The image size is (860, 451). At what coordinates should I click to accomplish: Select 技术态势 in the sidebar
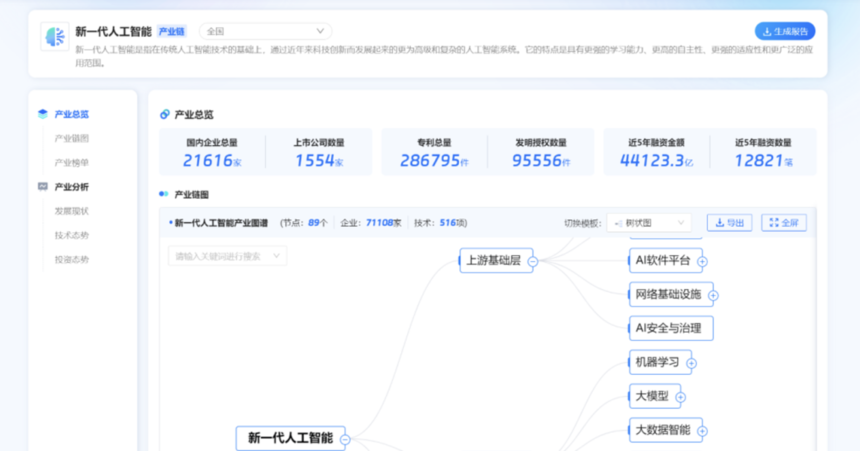[71, 235]
